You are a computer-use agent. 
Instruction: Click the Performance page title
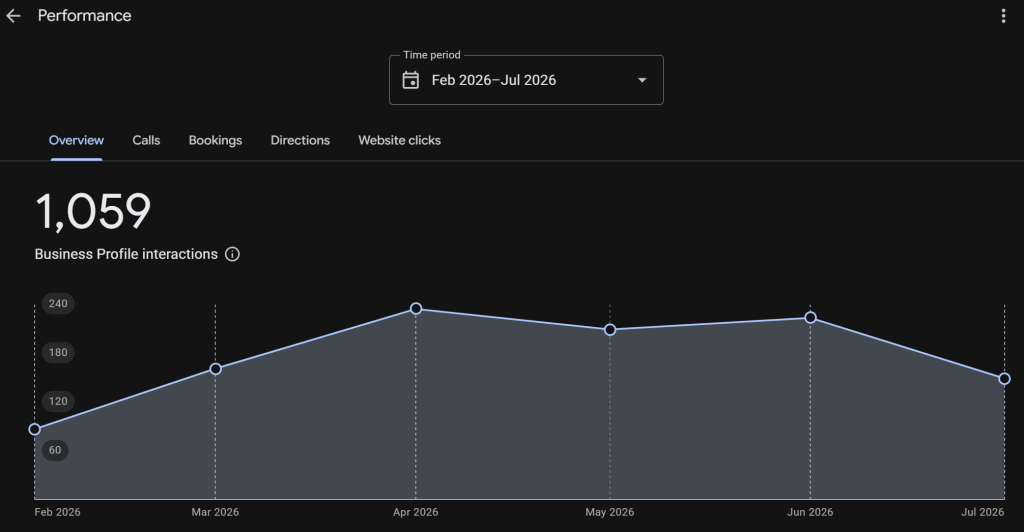84,16
